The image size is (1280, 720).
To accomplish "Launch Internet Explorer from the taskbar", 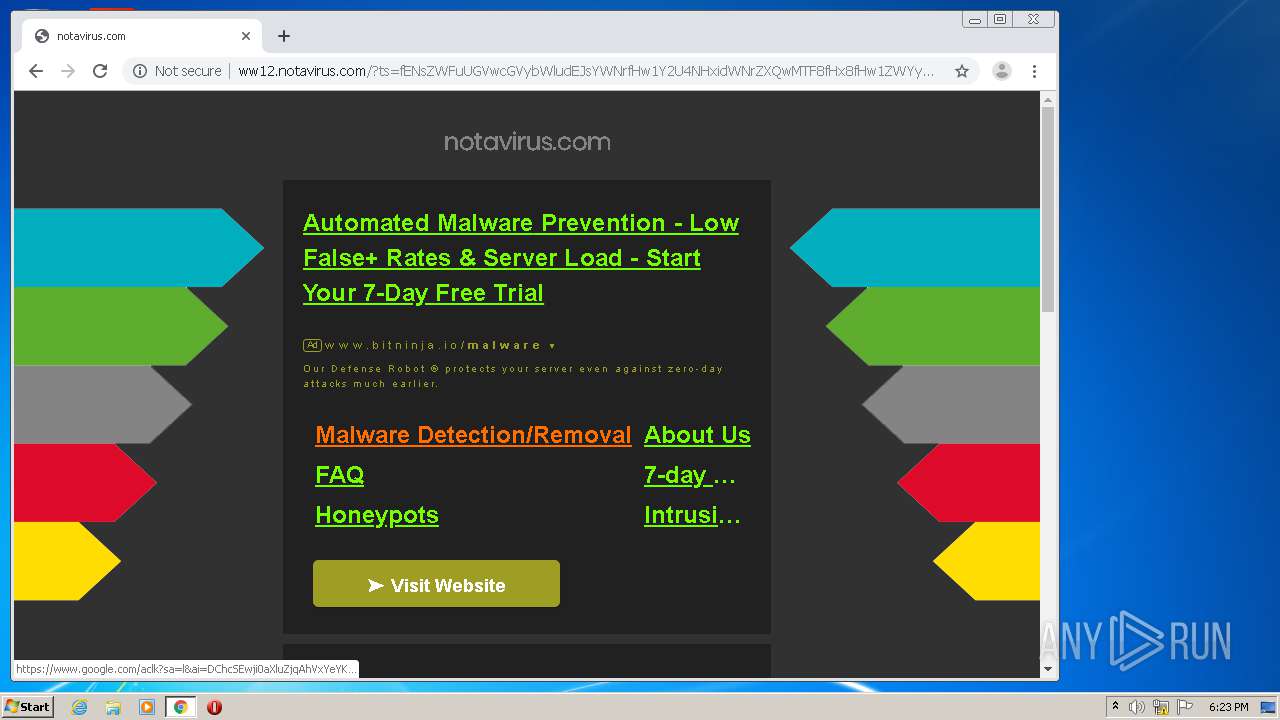I will 80,707.
